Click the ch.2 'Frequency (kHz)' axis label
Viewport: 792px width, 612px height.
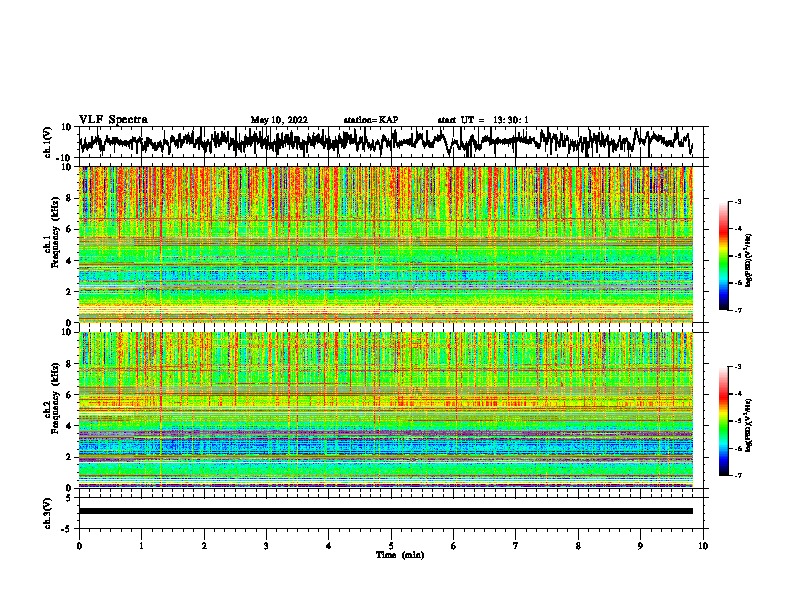[55, 398]
